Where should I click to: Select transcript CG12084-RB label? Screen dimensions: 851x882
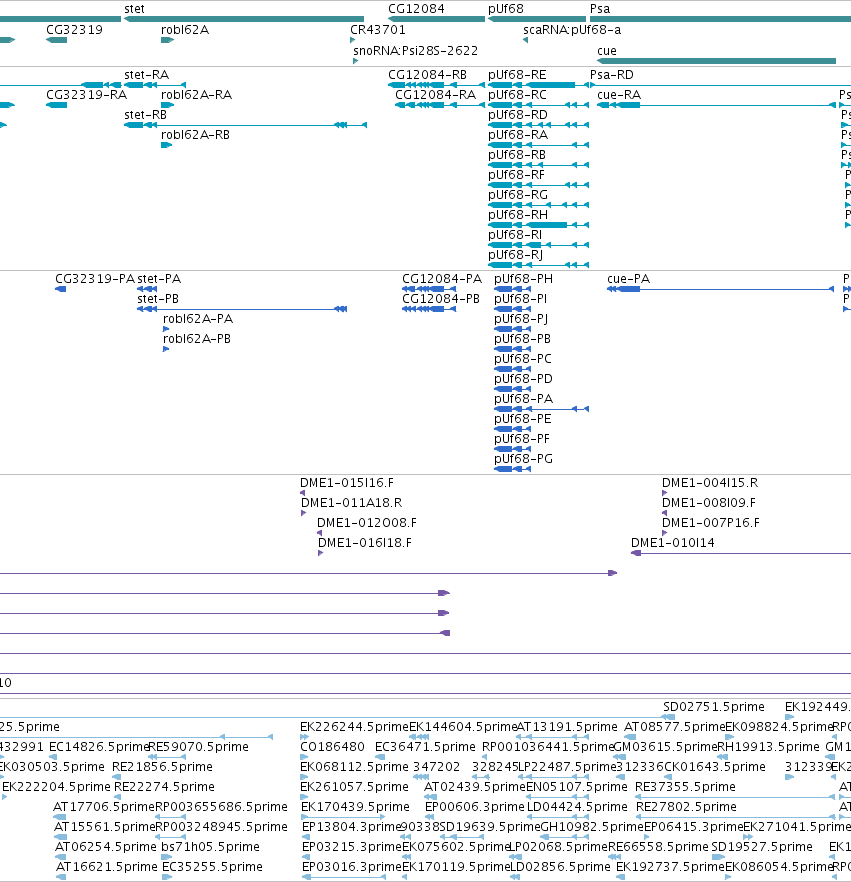pos(427,74)
